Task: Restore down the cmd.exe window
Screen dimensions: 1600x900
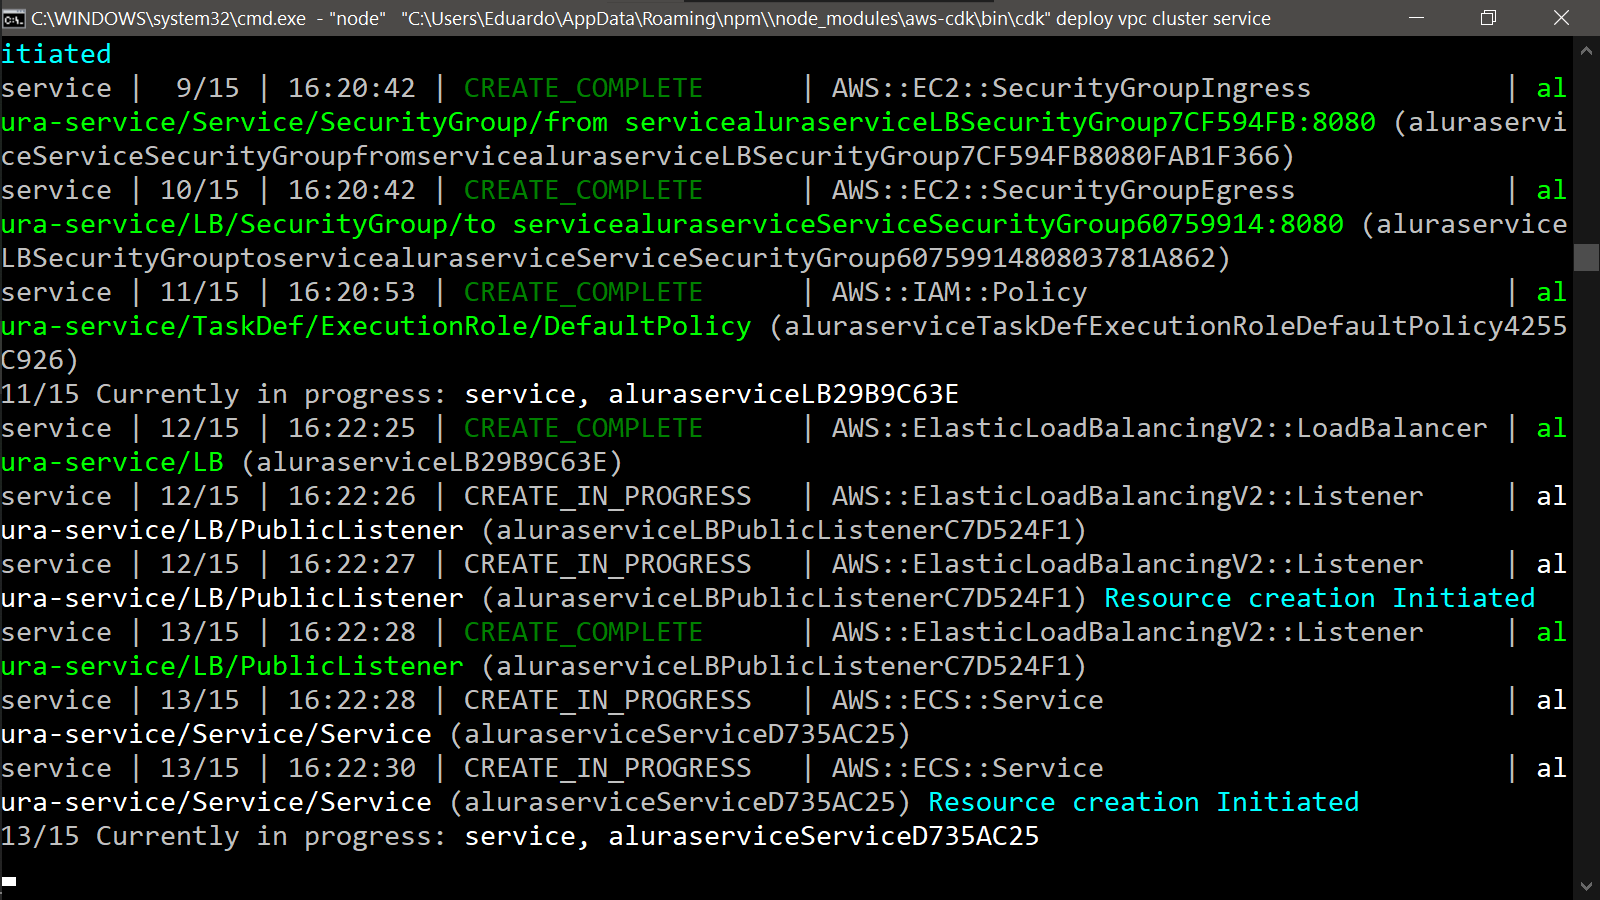Action: [x=1488, y=18]
